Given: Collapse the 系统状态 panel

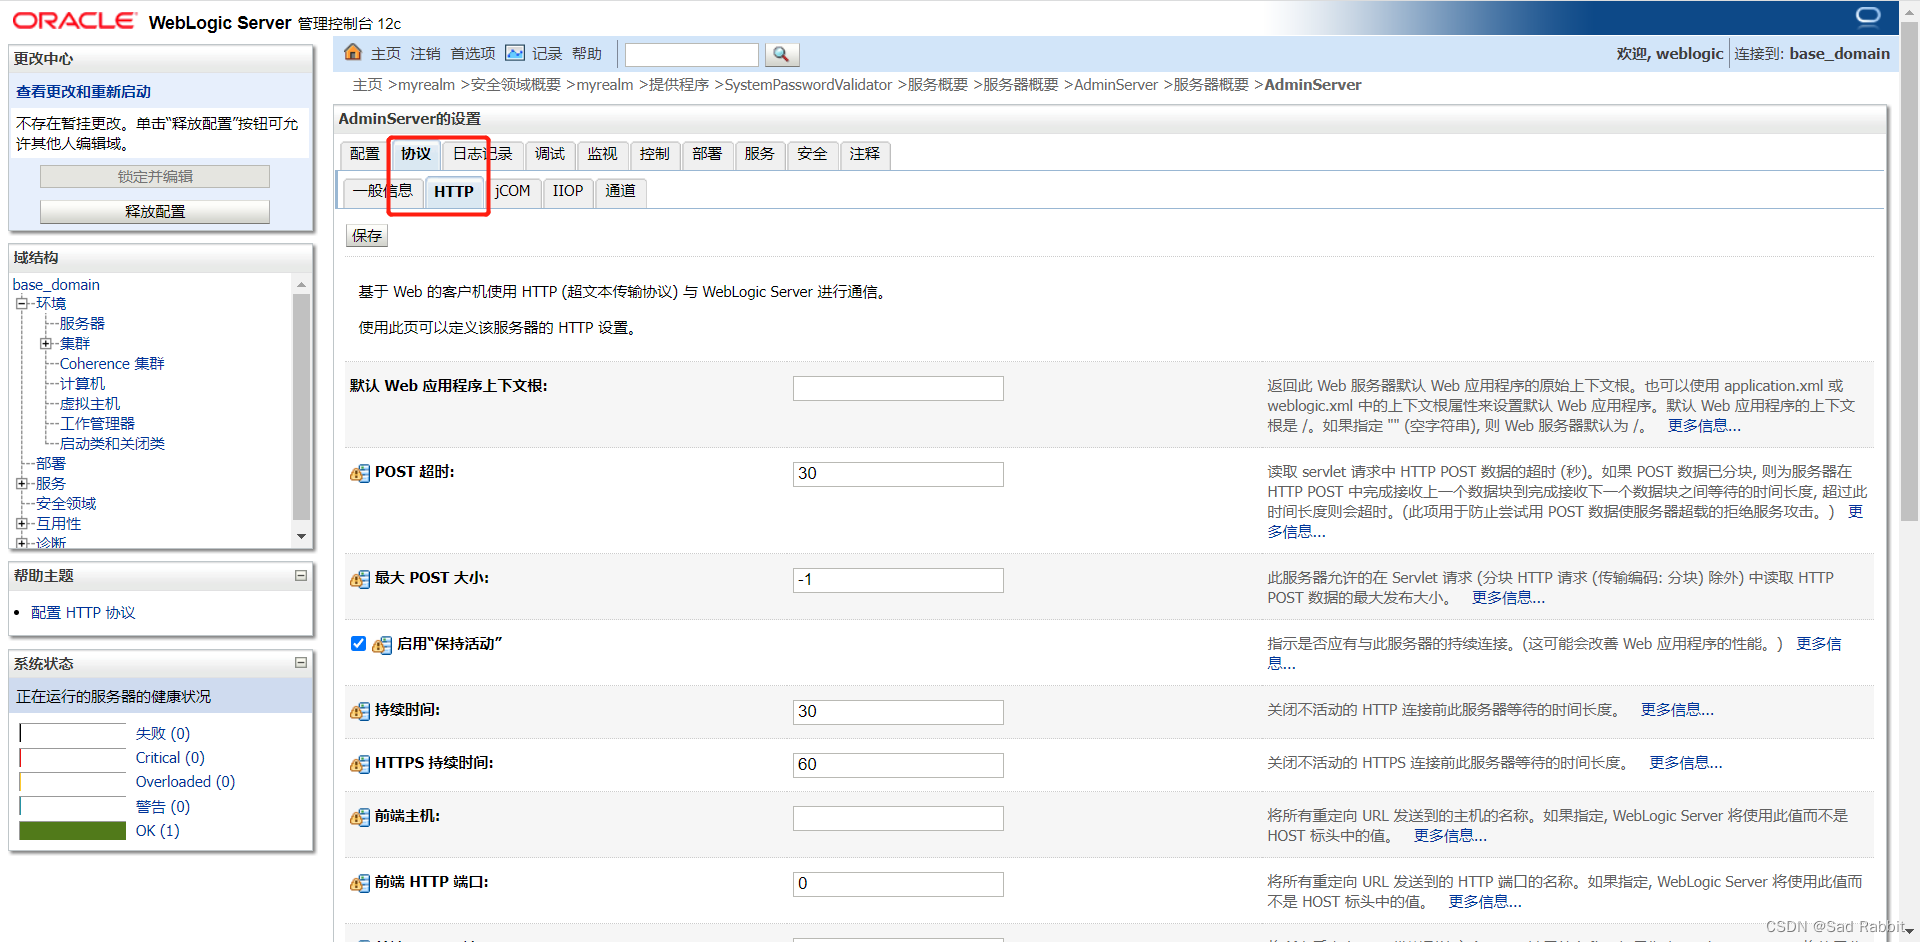Looking at the screenshot, I should [x=299, y=663].
